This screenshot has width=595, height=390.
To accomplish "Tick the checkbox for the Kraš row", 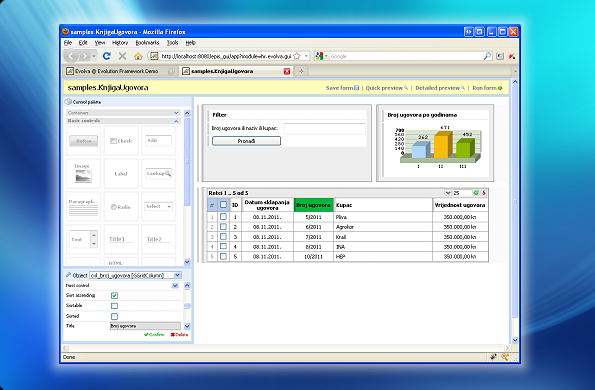I will [223, 236].
